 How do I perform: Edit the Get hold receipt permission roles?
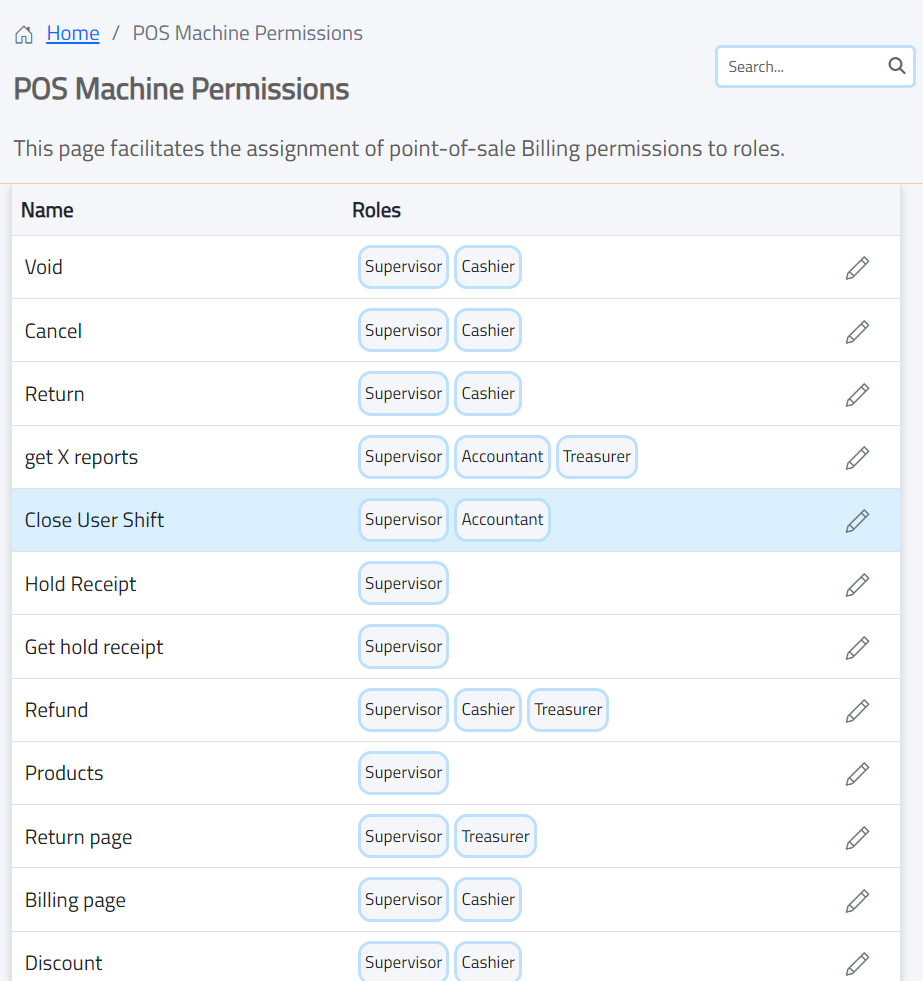[x=857, y=647]
